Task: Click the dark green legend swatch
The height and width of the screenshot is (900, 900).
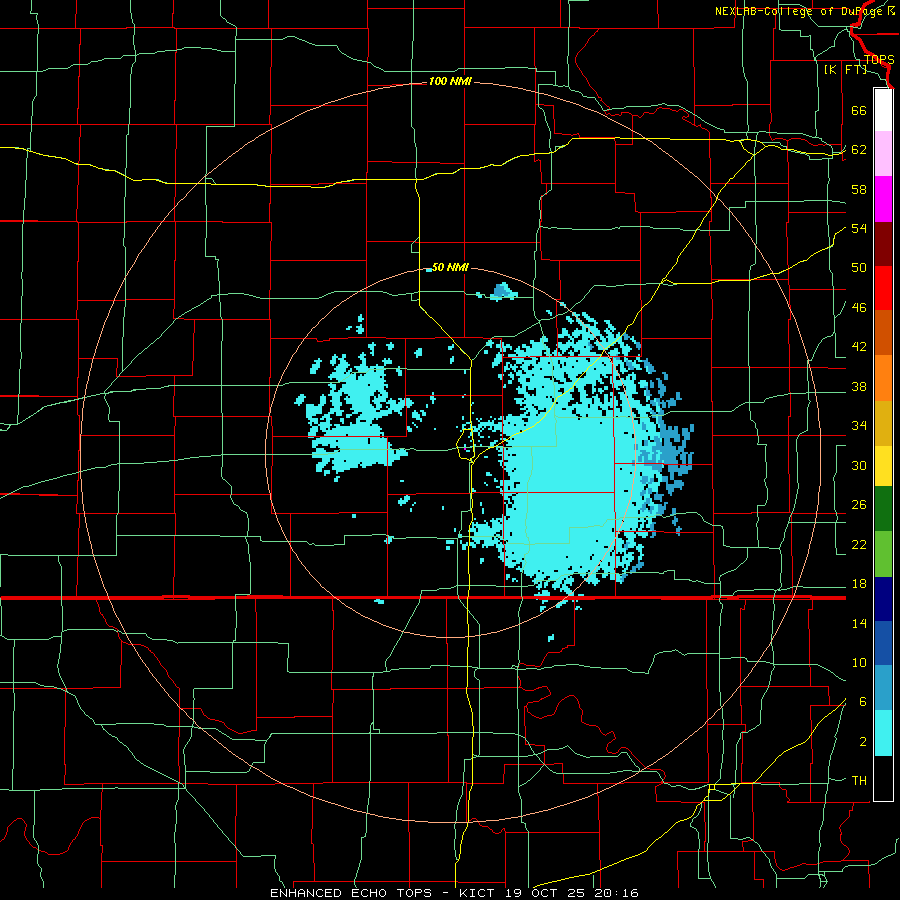Action: (883, 509)
